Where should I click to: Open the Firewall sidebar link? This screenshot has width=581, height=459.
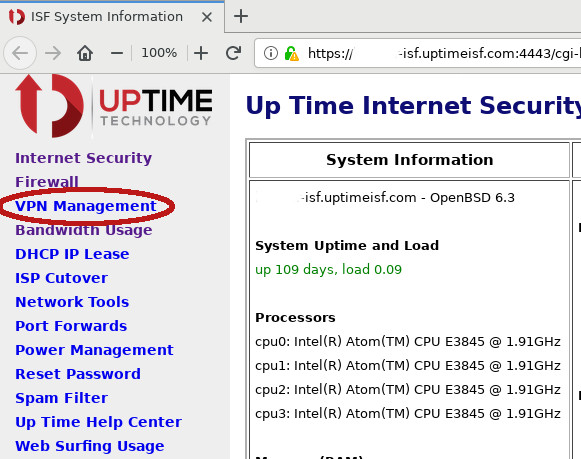[x=47, y=182]
